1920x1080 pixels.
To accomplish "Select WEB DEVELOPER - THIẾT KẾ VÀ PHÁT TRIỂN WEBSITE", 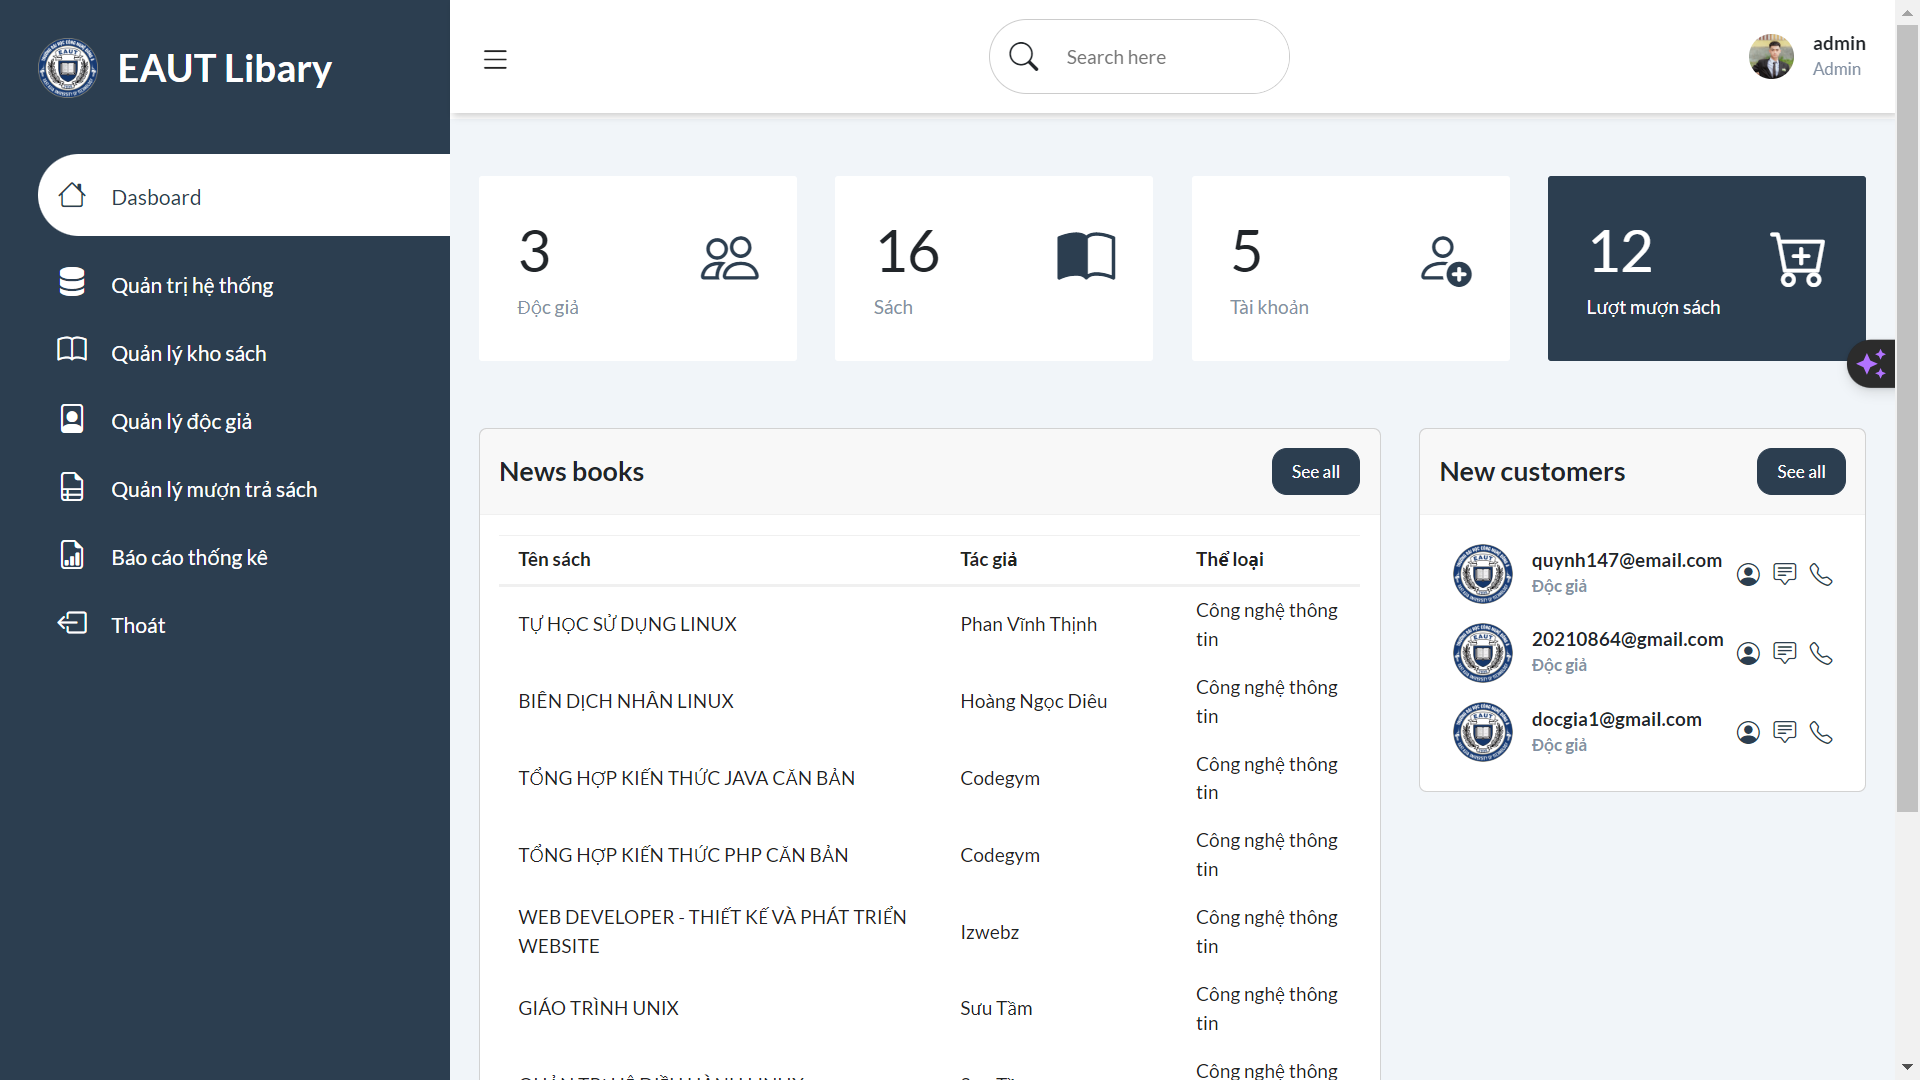I will [x=712, y=931].
